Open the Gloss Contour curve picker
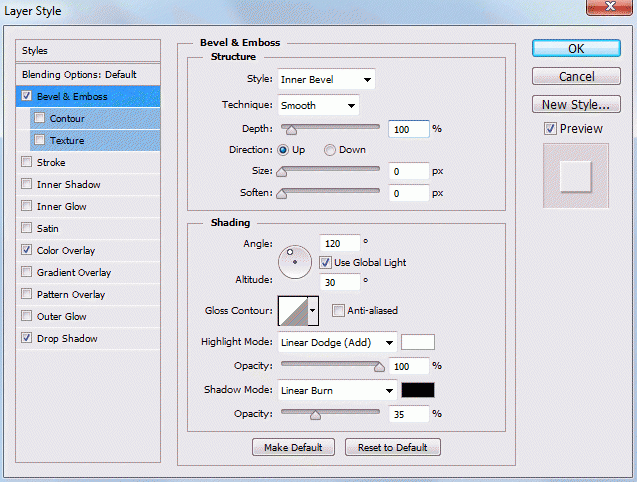The image size is (637, 482). 293,311
